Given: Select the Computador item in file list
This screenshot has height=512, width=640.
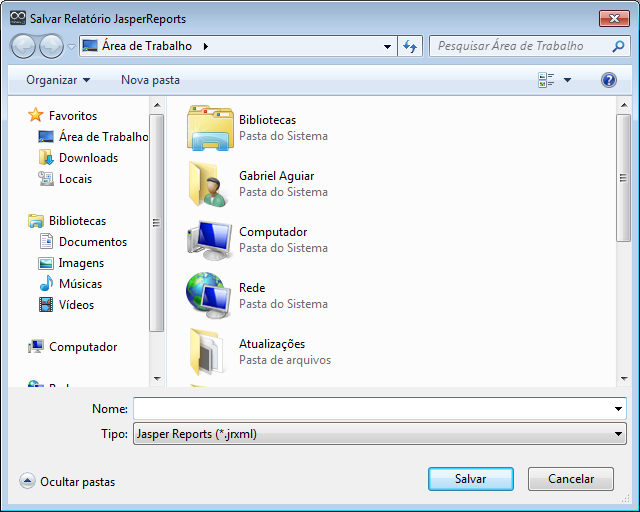Looking at the screenshot, I should point(209,240).
